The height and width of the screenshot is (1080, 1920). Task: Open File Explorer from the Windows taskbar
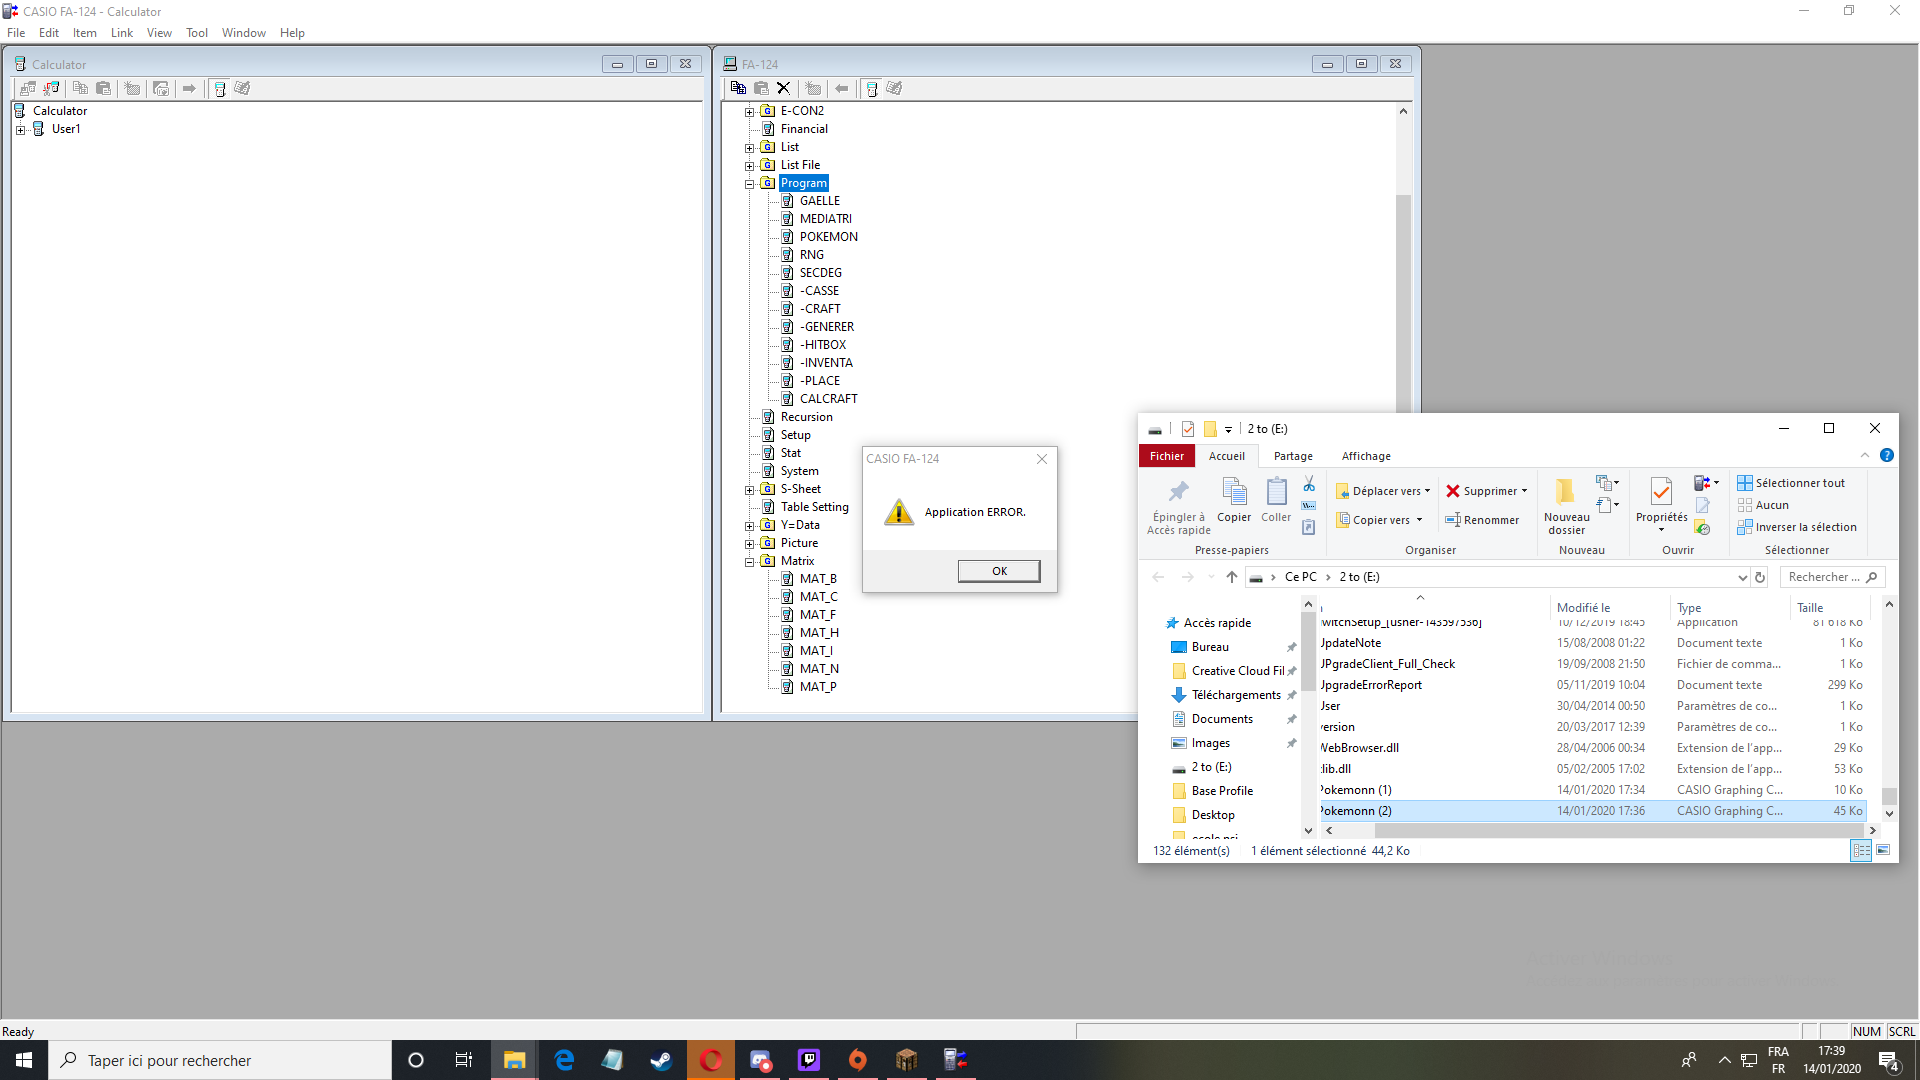coord(515,1060)
